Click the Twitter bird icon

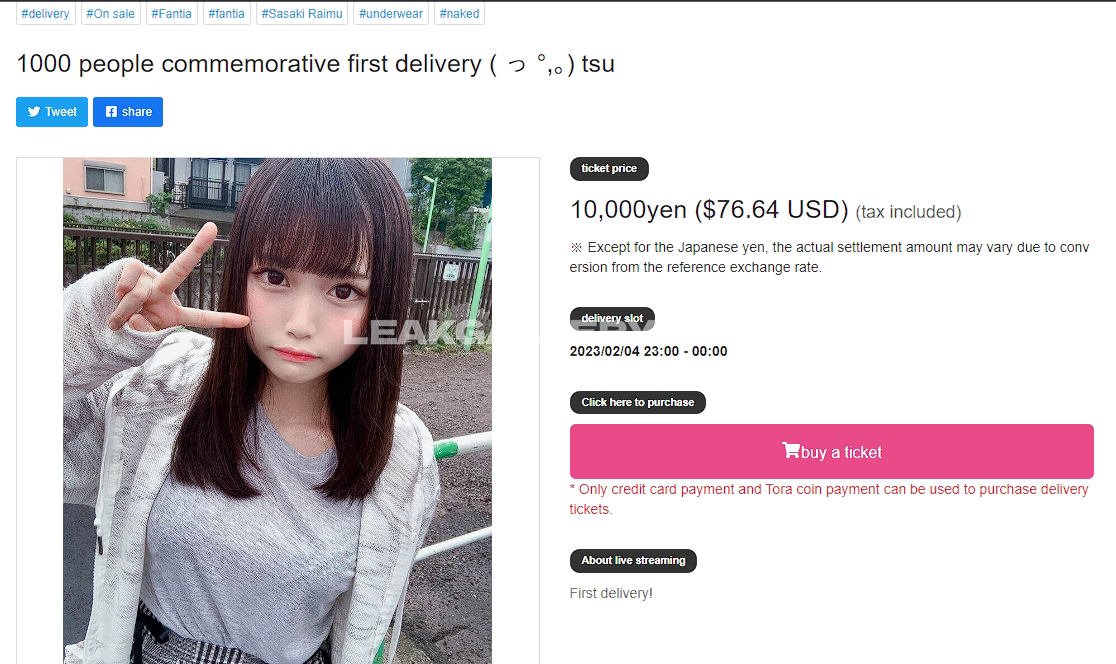(x=33, y=112)
